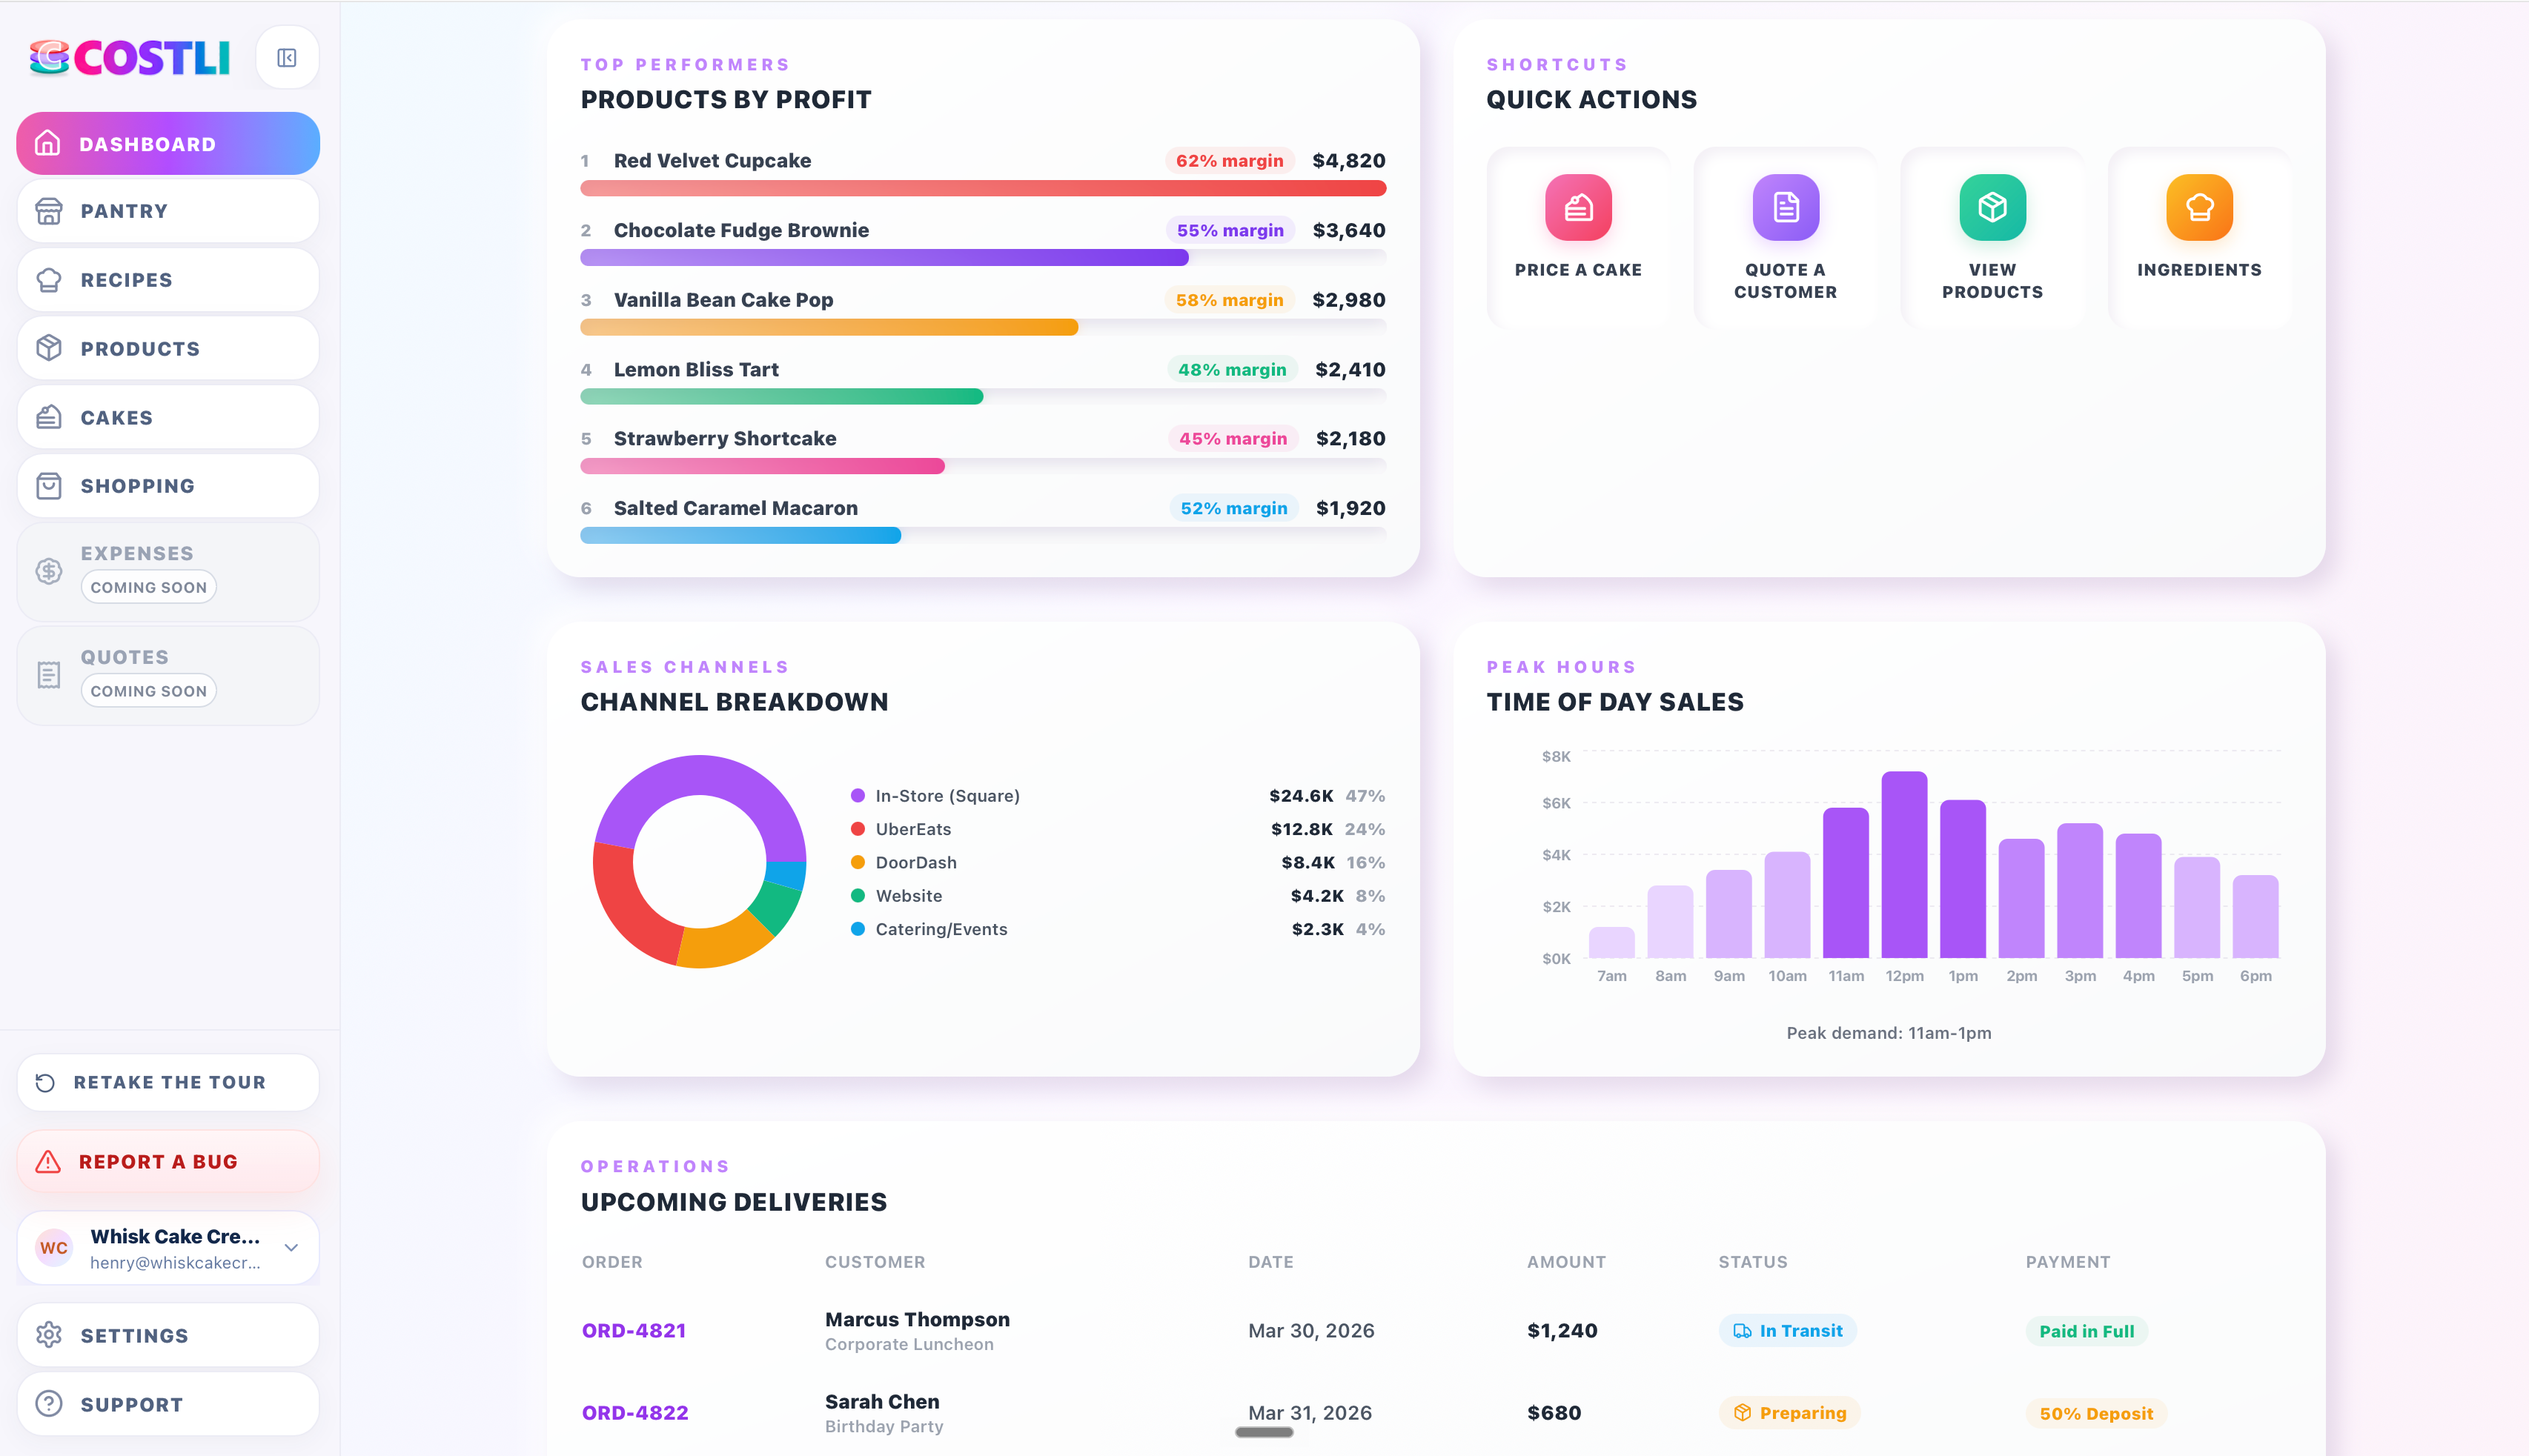
Task: Click the purple Quote a Customer icon
Action: coord(1785,207)
